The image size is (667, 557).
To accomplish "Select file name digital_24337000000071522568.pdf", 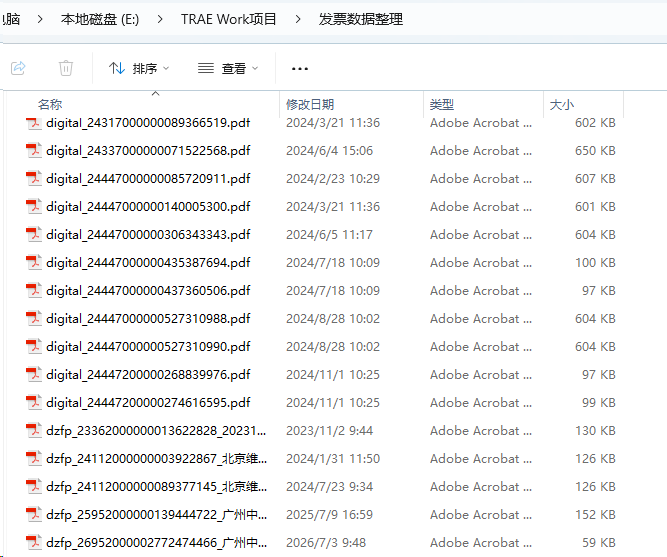I will point(148,151).
